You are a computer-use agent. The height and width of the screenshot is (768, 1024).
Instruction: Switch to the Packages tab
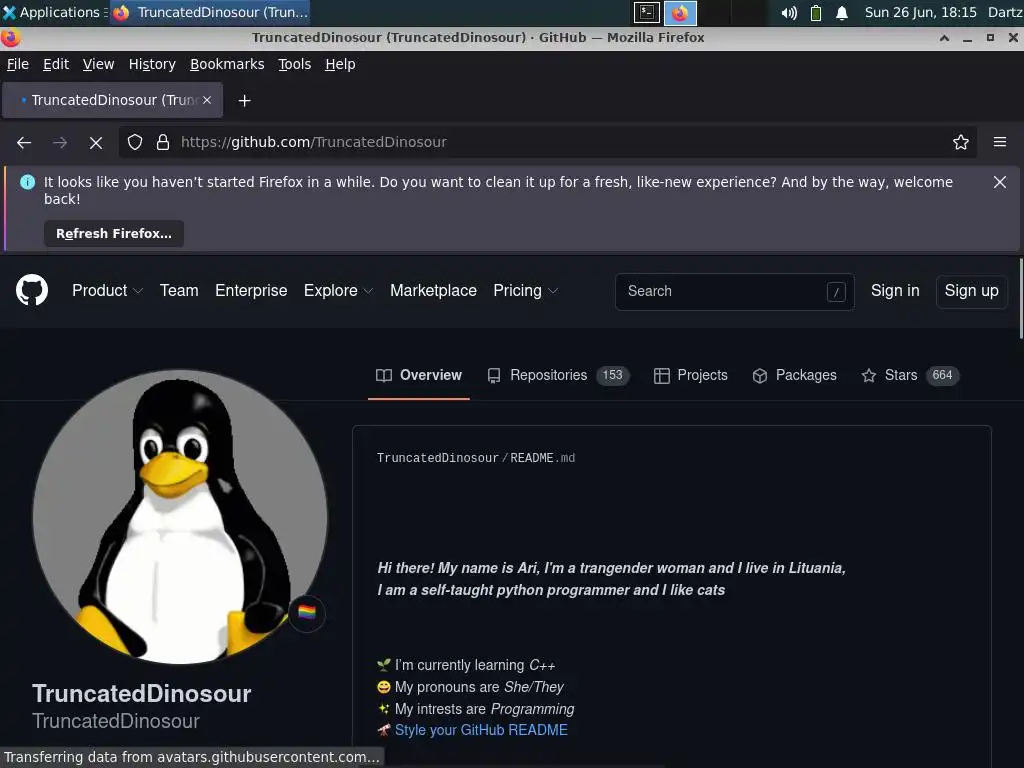(794, 375)
